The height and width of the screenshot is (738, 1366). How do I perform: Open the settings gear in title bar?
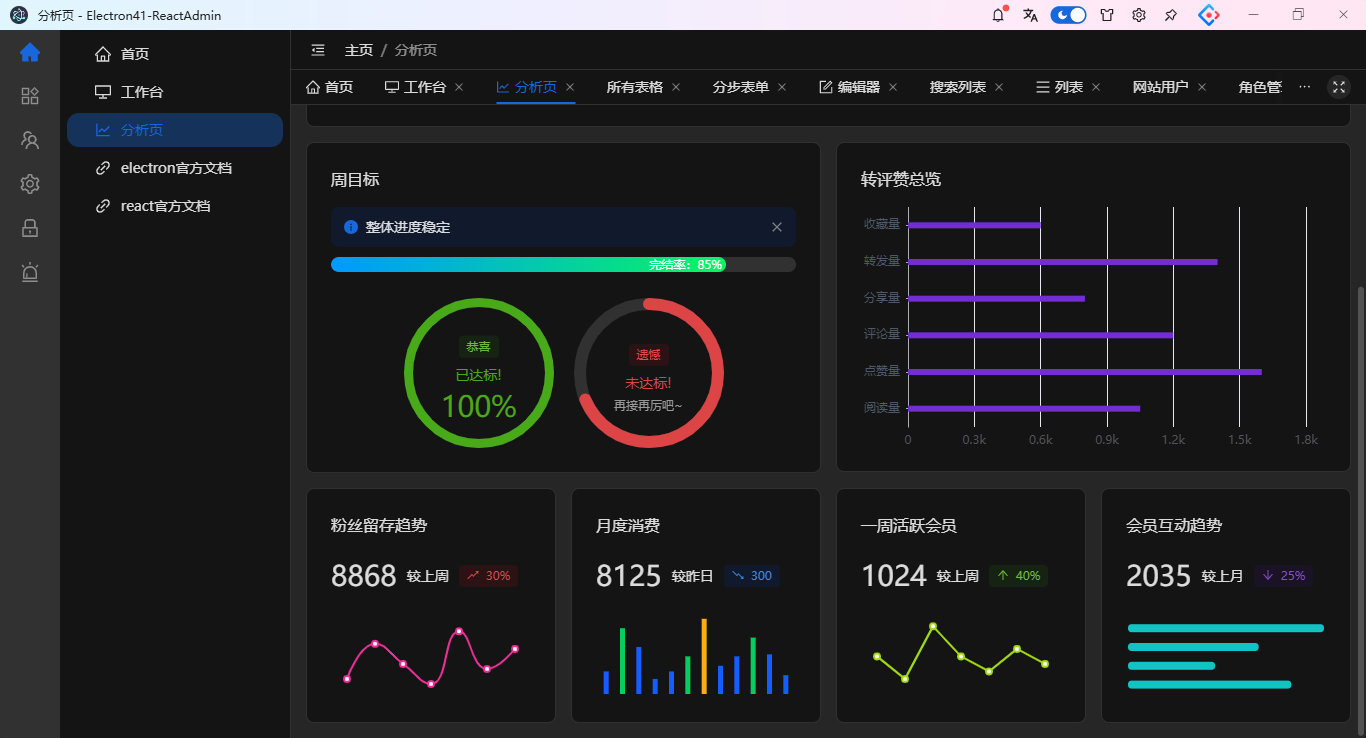(1138, 15)
